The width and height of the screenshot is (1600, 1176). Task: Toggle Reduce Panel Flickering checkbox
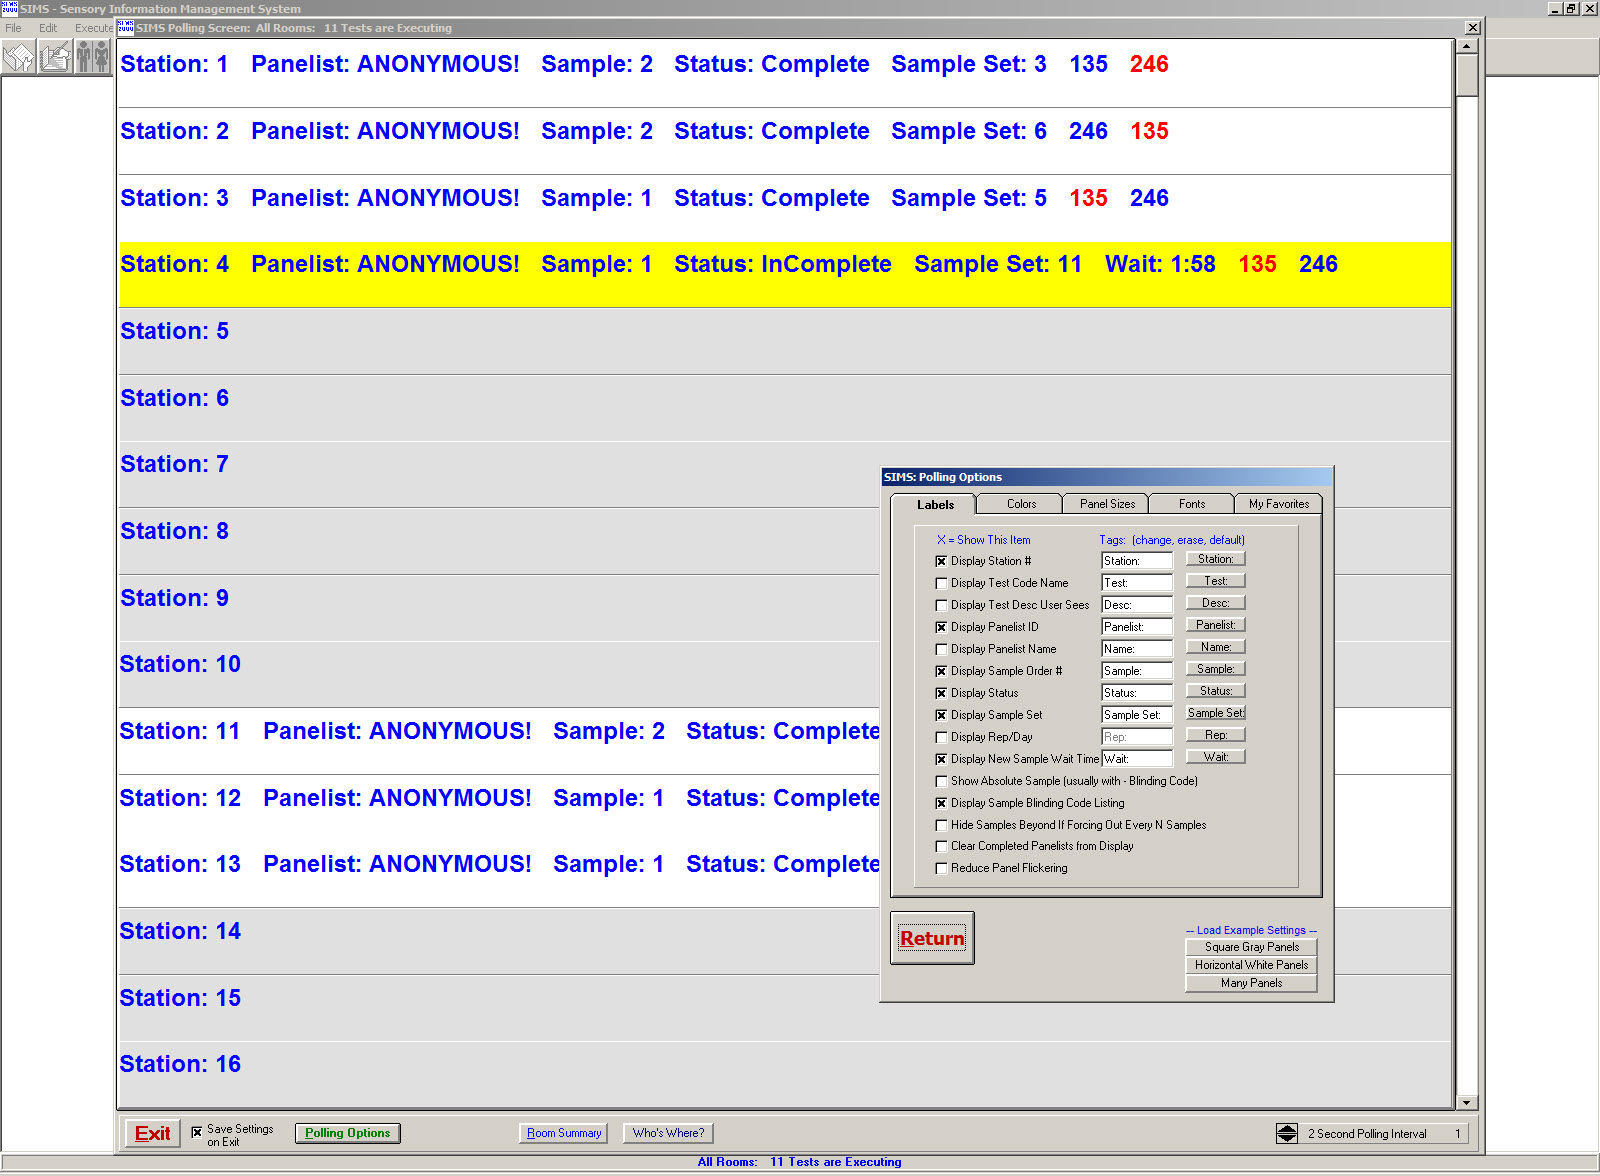click(941, 868)
